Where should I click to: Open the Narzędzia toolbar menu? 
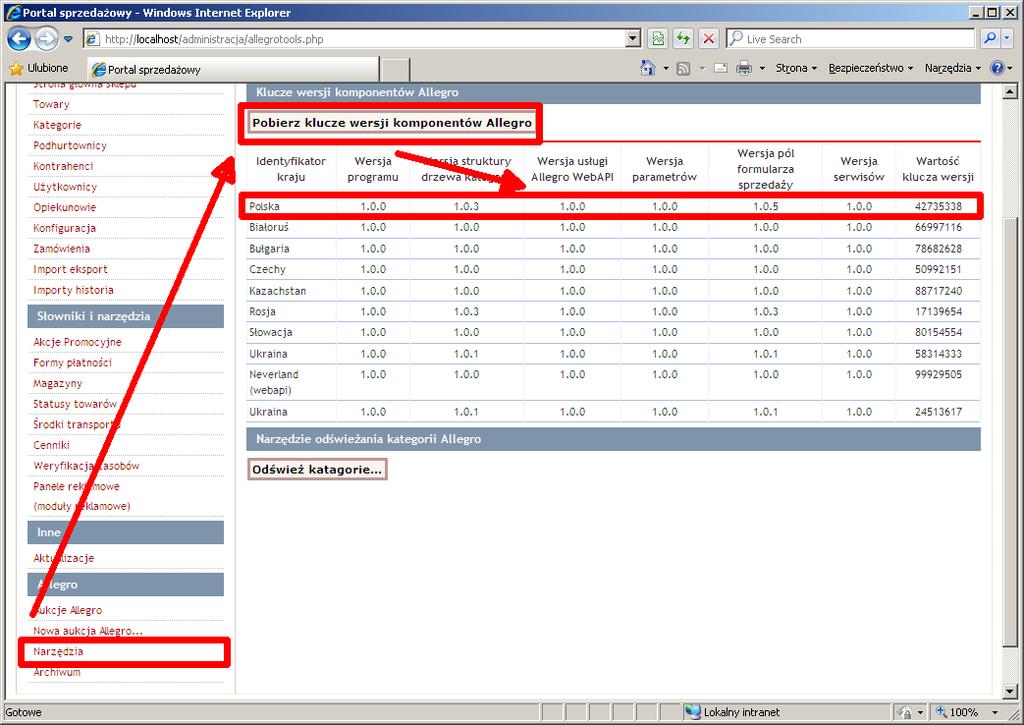point(953,68)
